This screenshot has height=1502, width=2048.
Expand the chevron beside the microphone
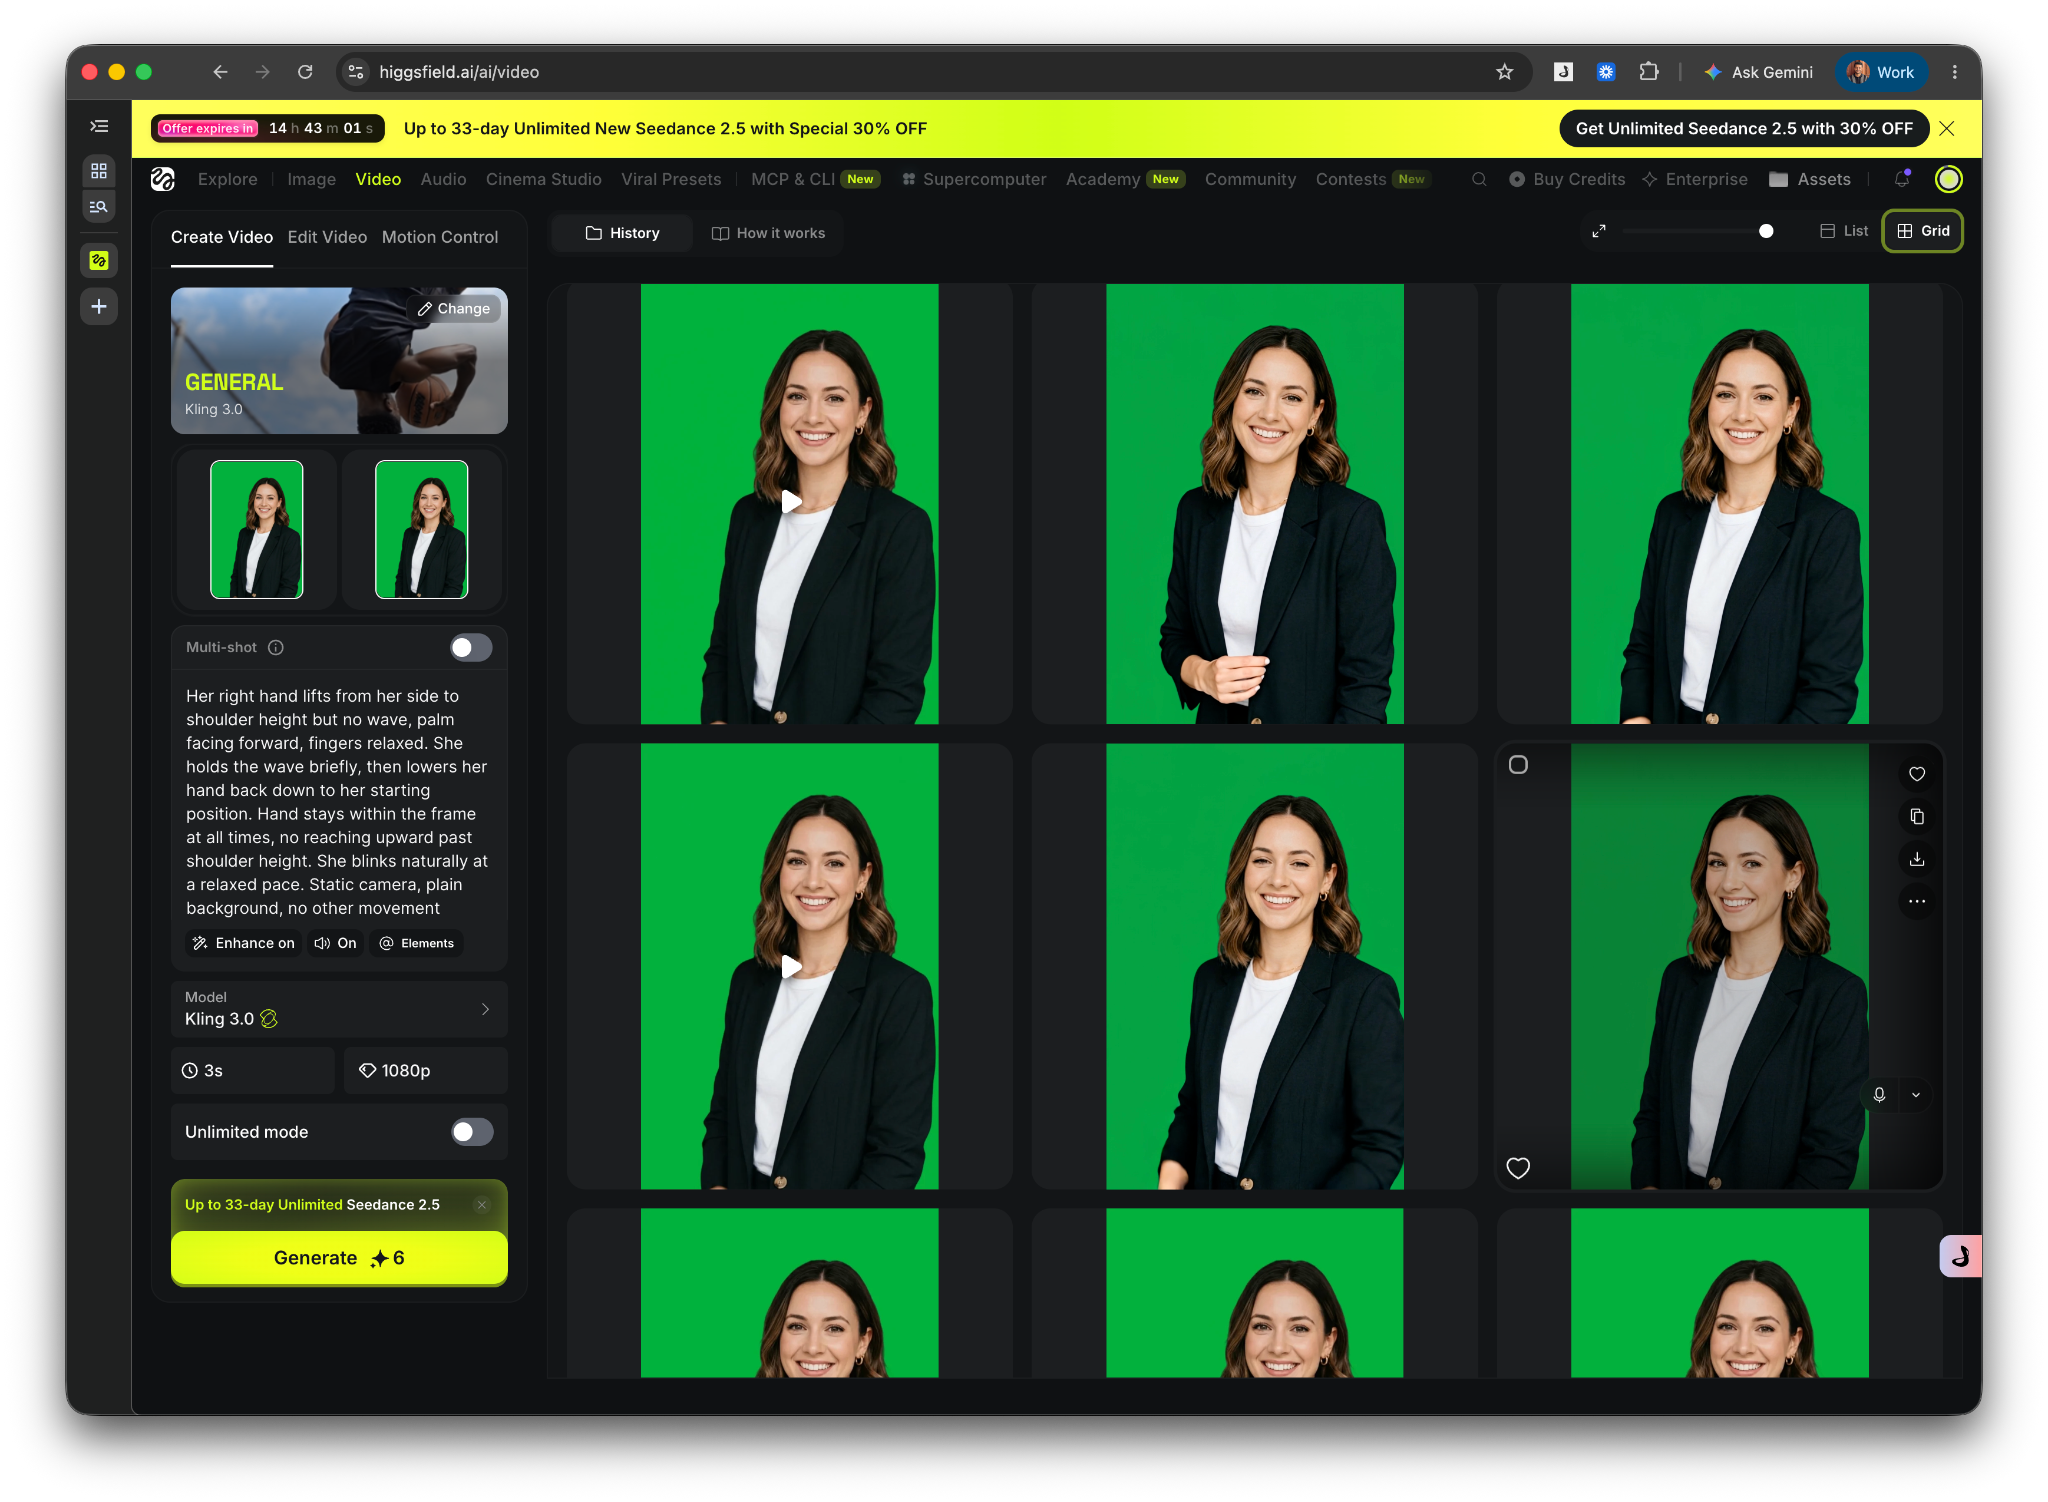[1916, 1095]
